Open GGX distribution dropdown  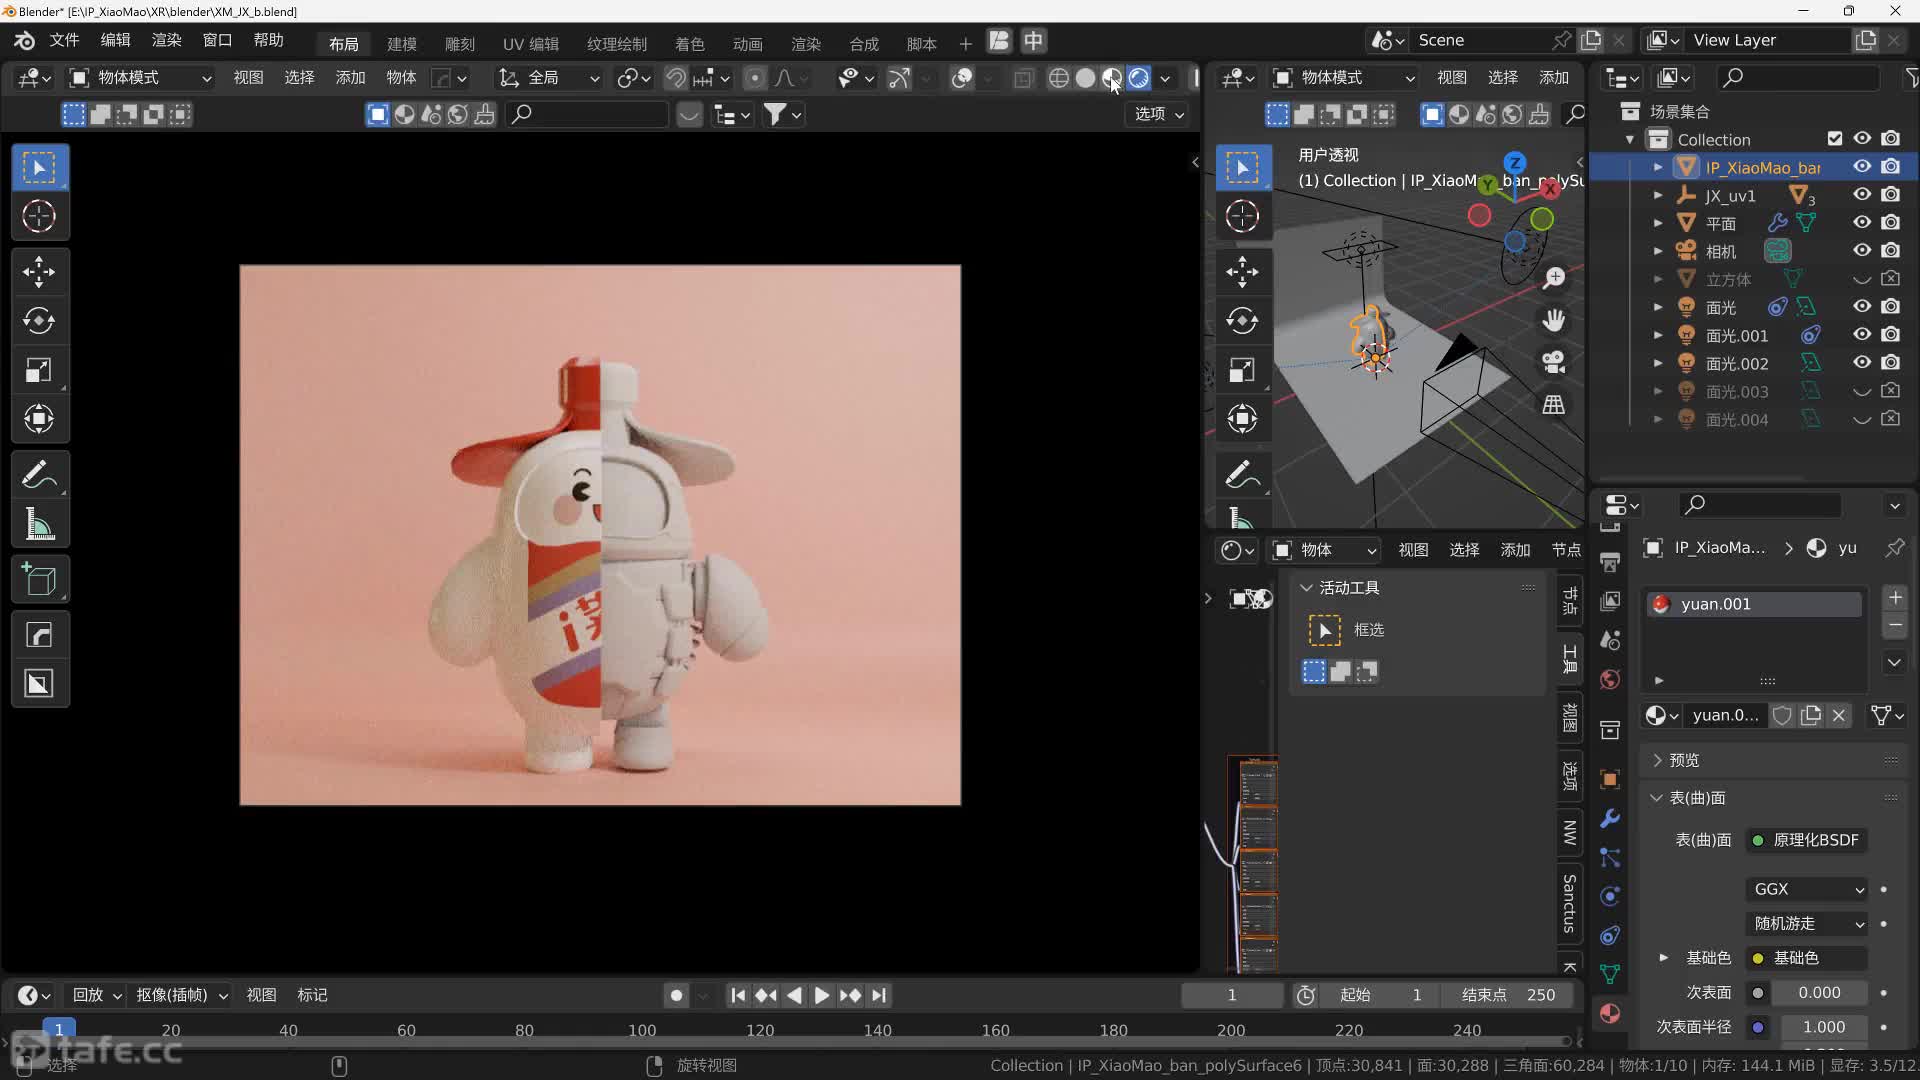tap(1808, 889)
